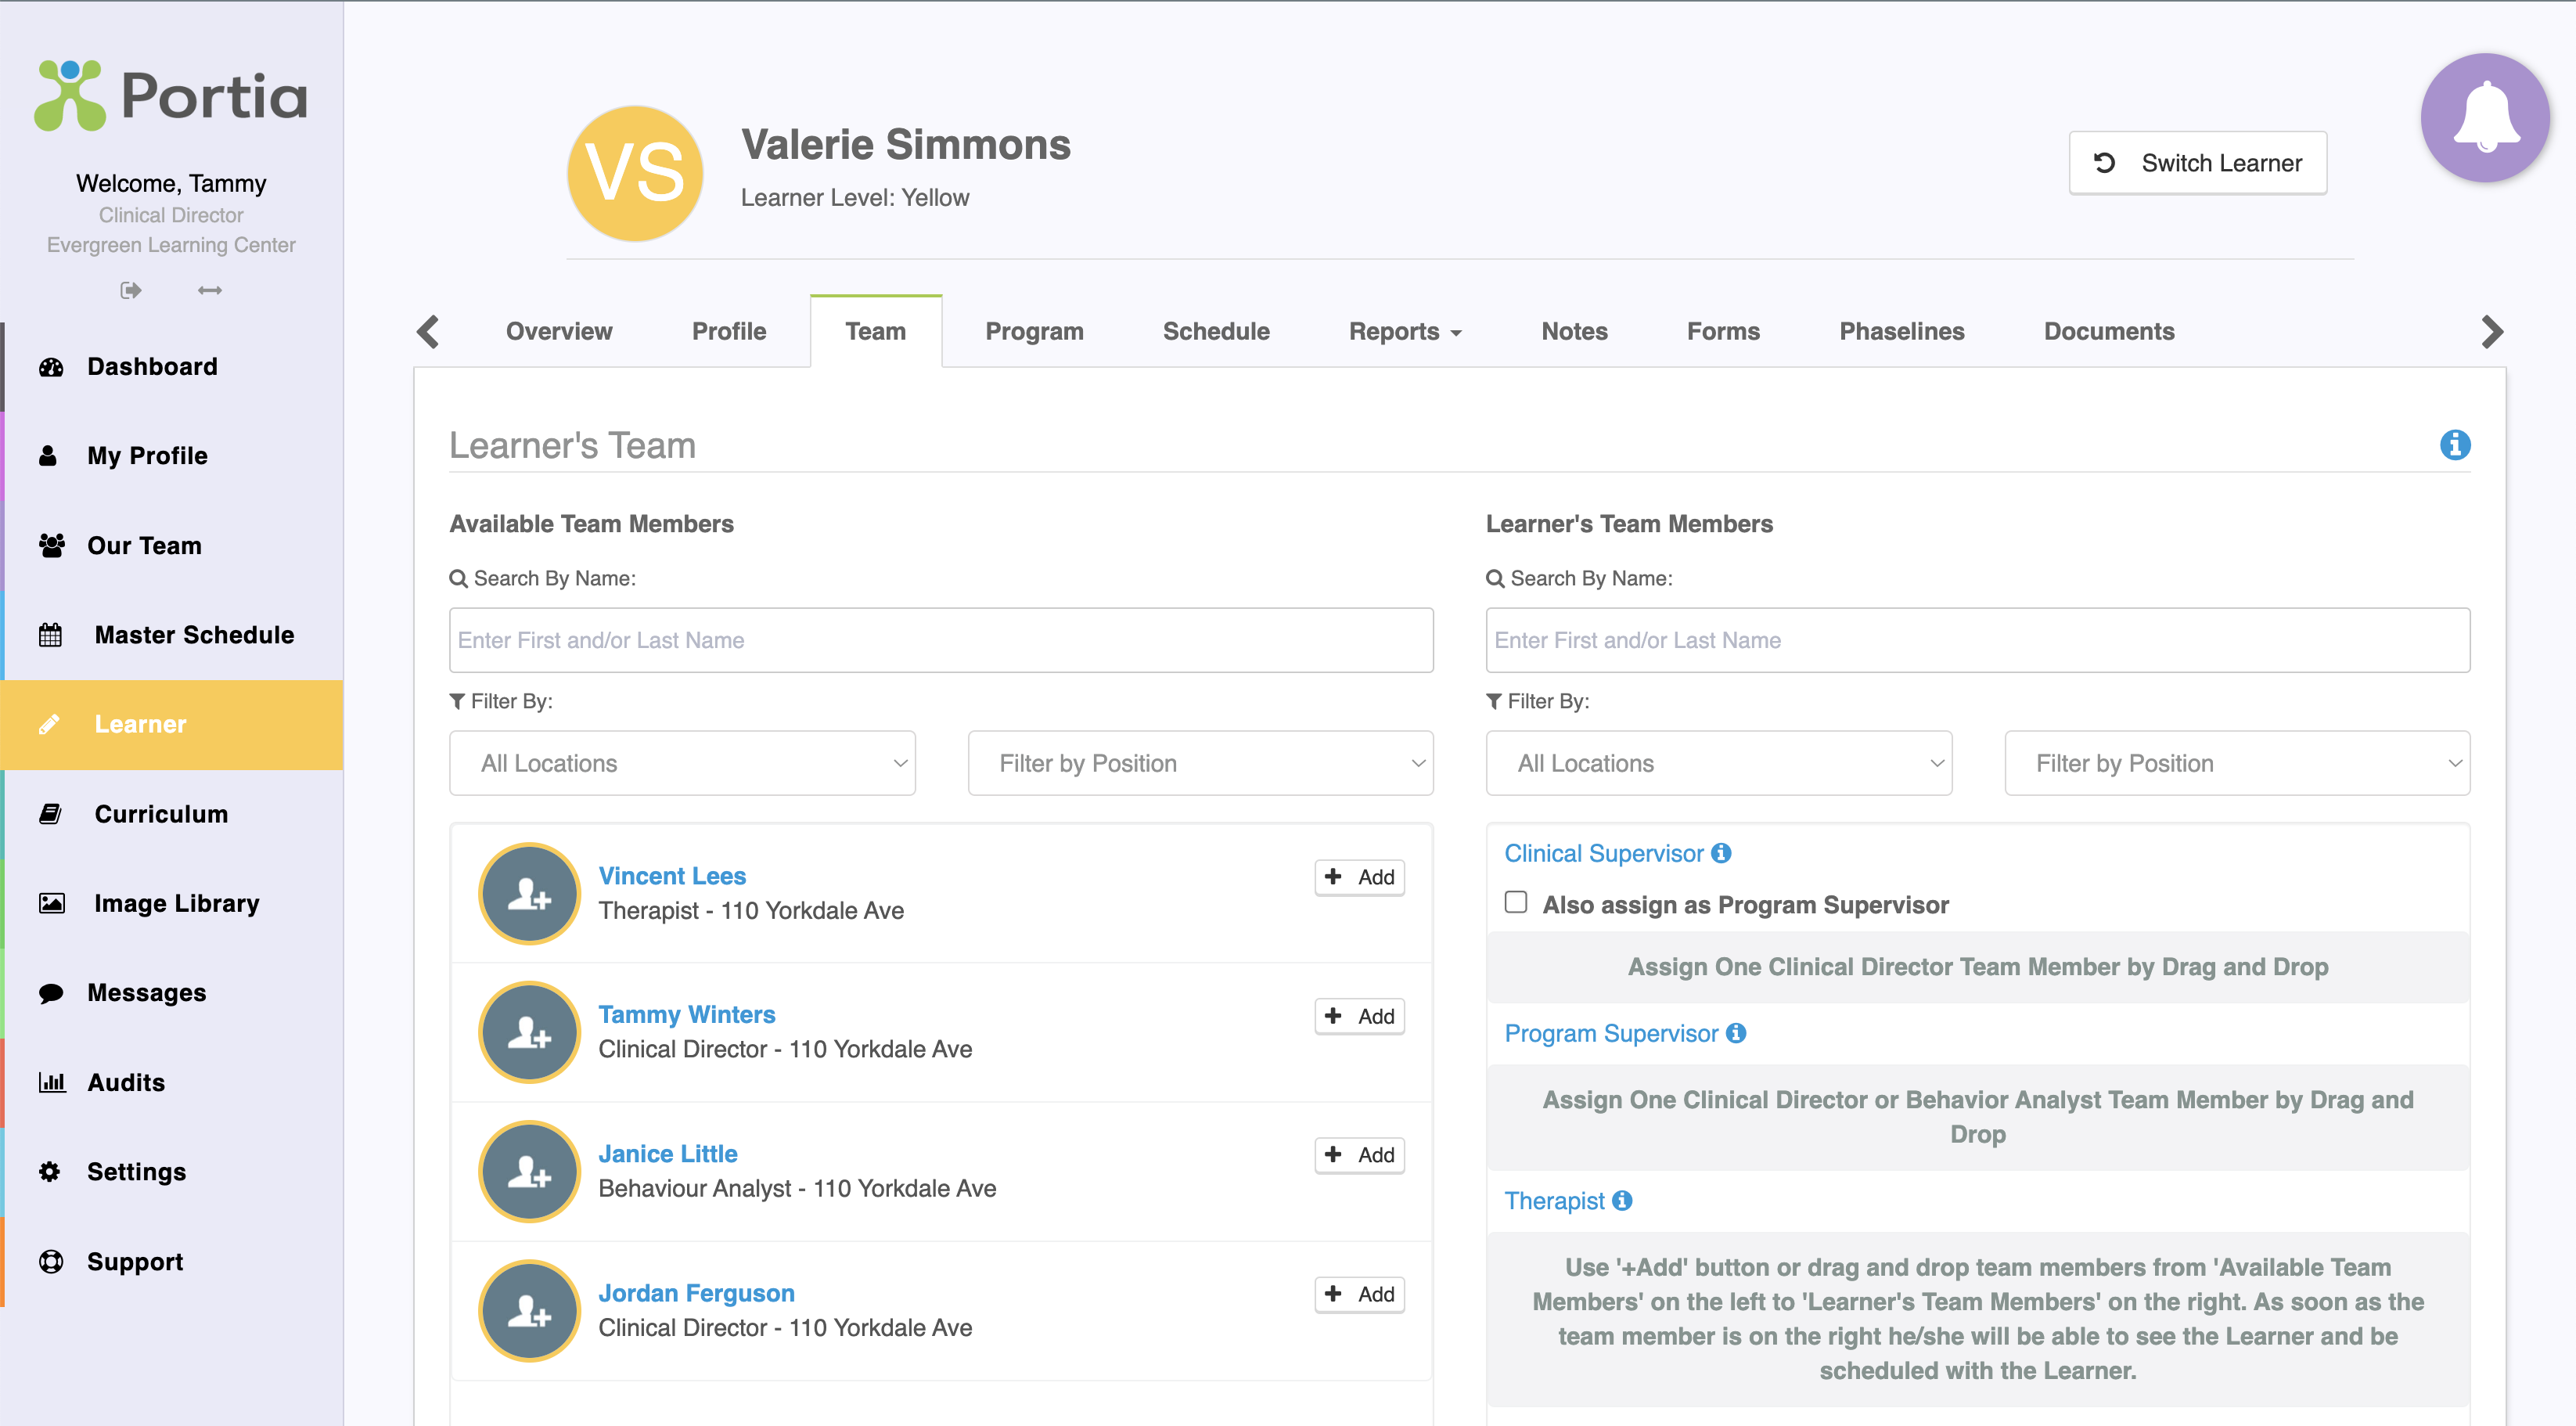Click Vincent Lees' add-user avatar icon
The width and height of the screenshot is (2576, 1426).
(x=529, y=893)
